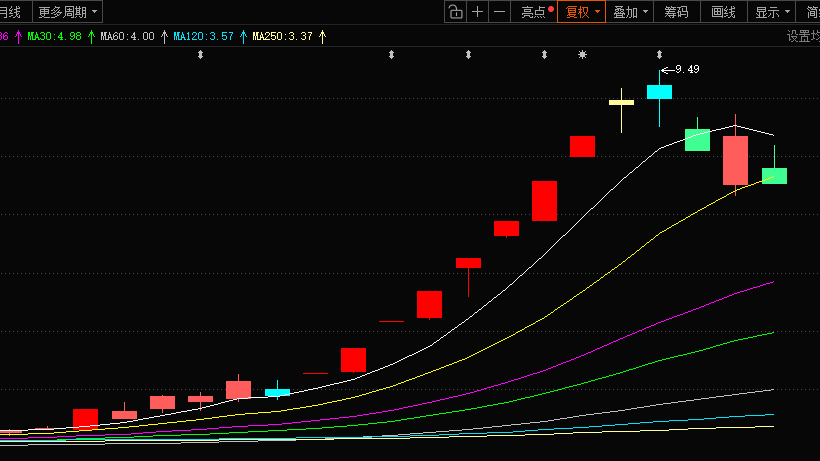820x461 pixels.
Task: Select the cyan candlestick at the 9.49 peak
Action: click(x=659, y=92)
